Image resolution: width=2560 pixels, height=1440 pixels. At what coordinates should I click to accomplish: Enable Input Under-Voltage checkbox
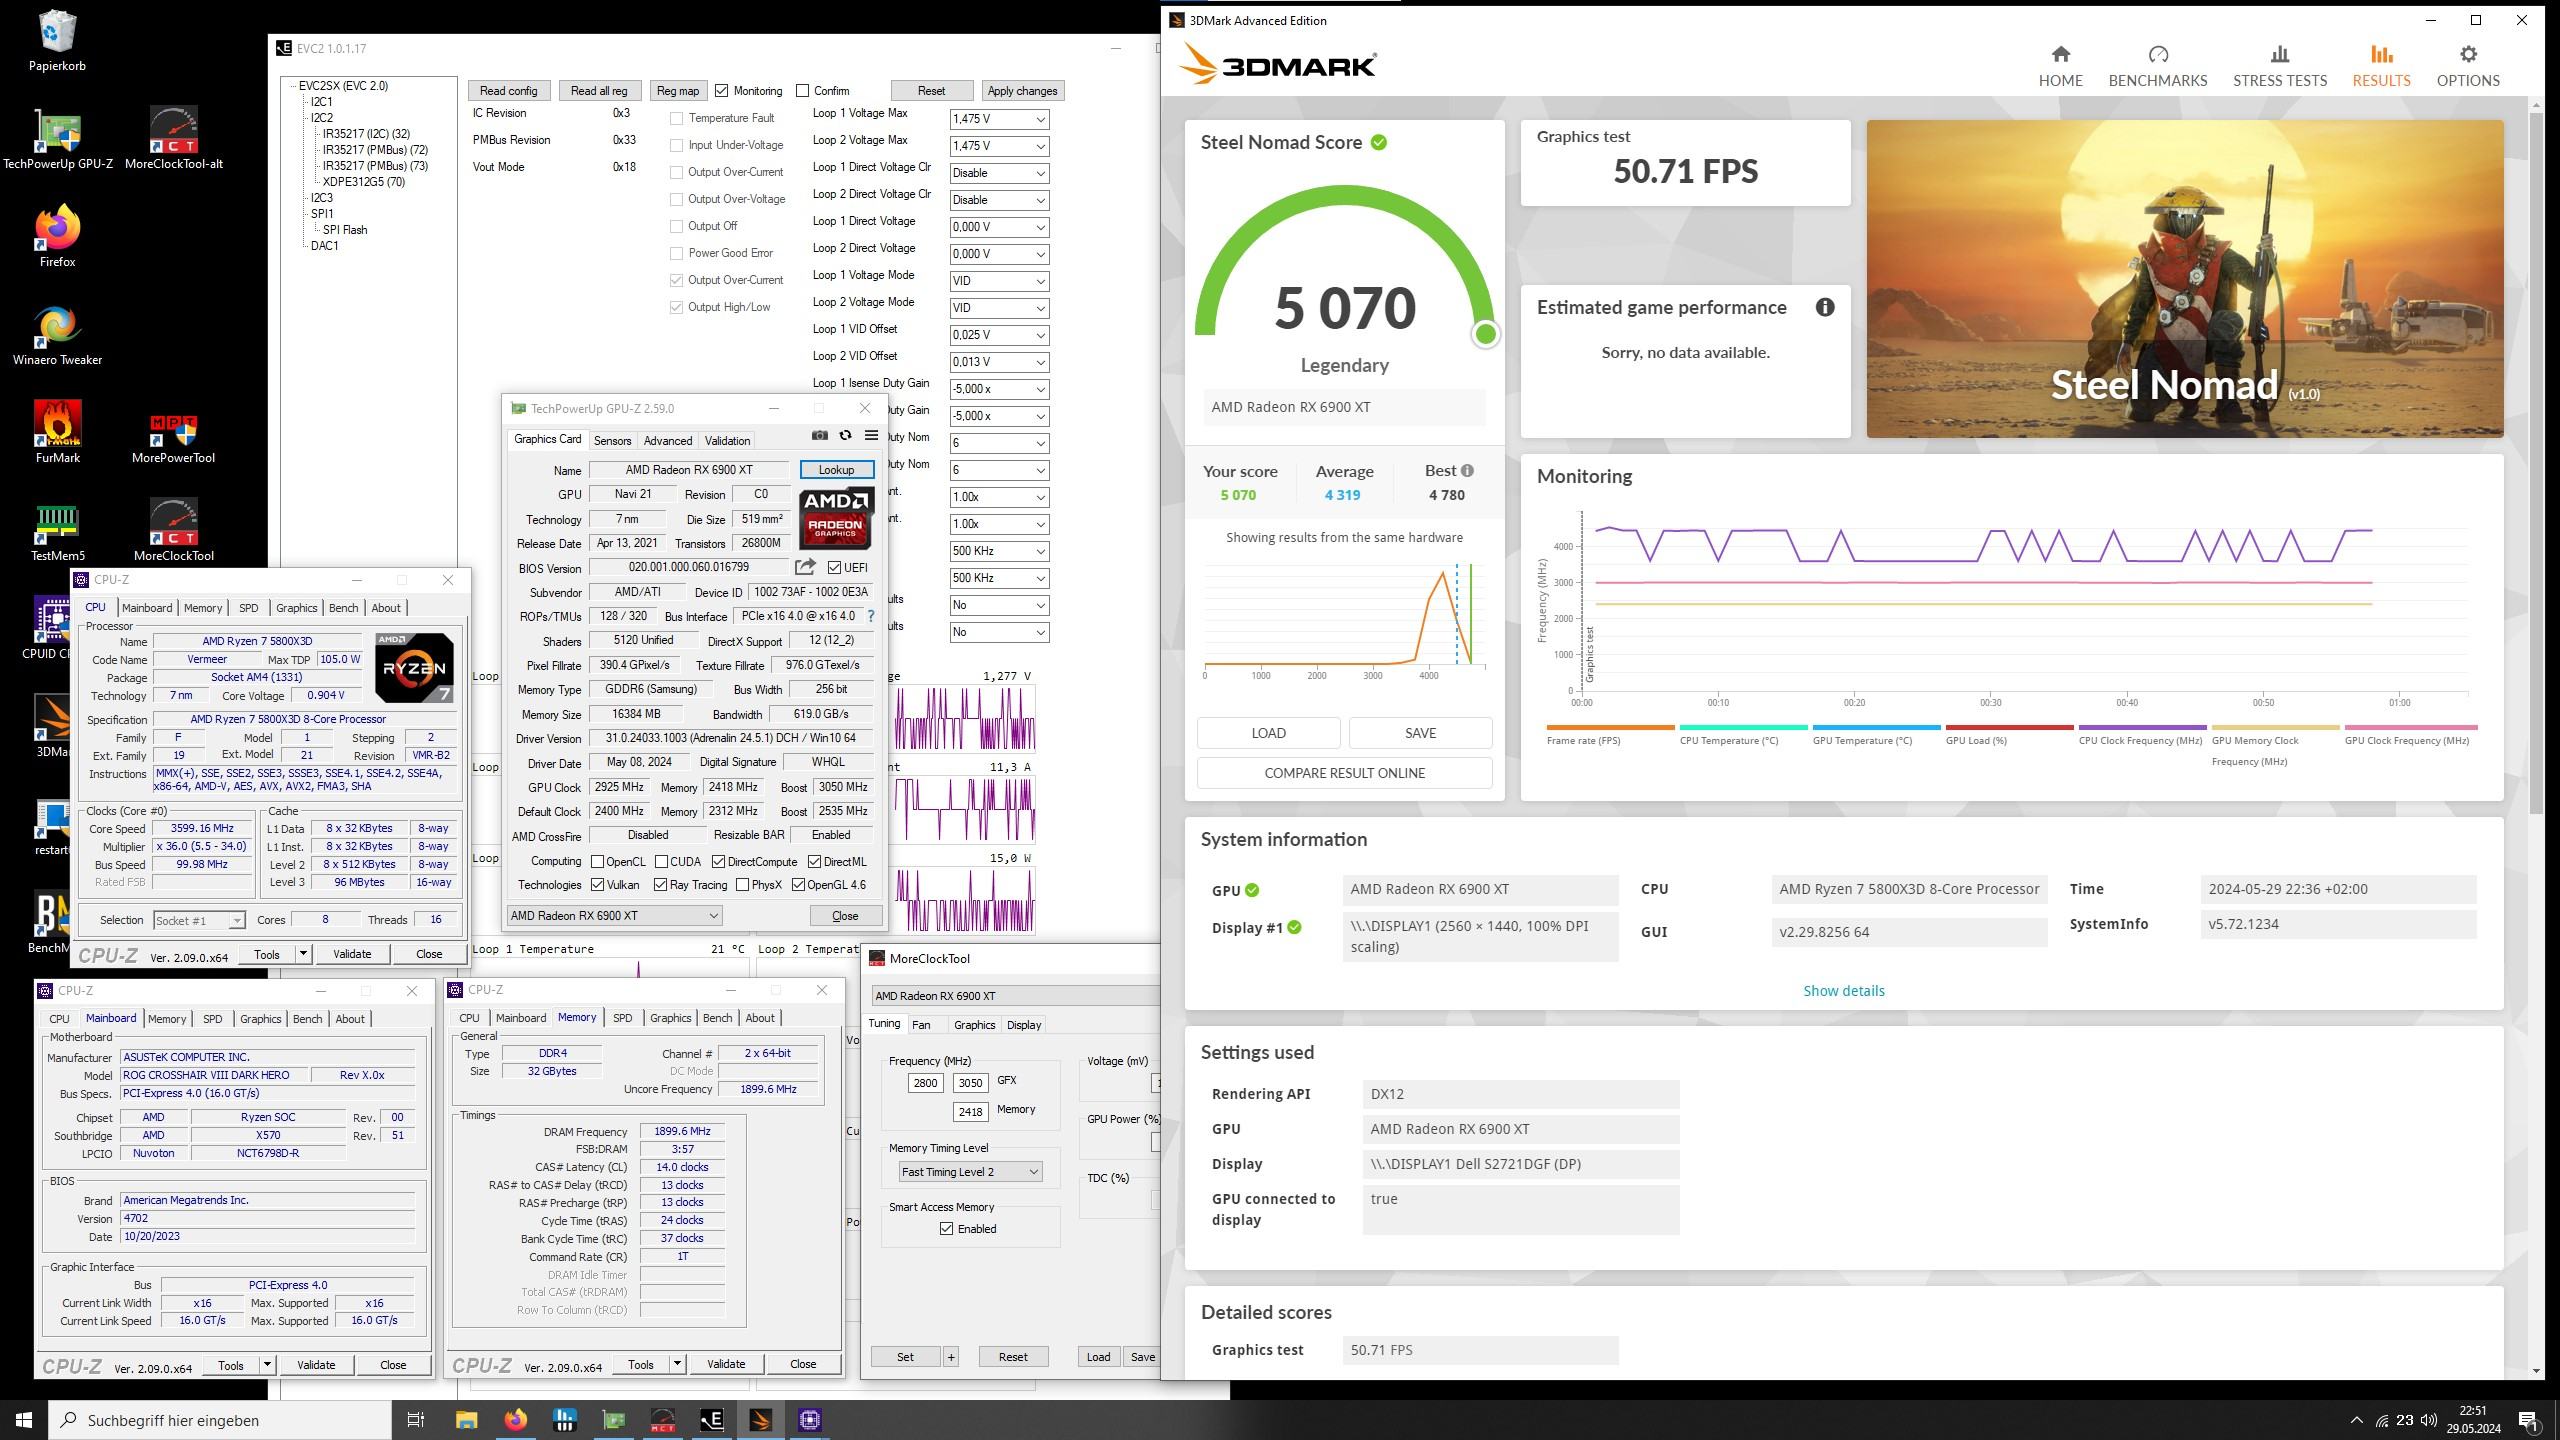(x=677, y=145)
